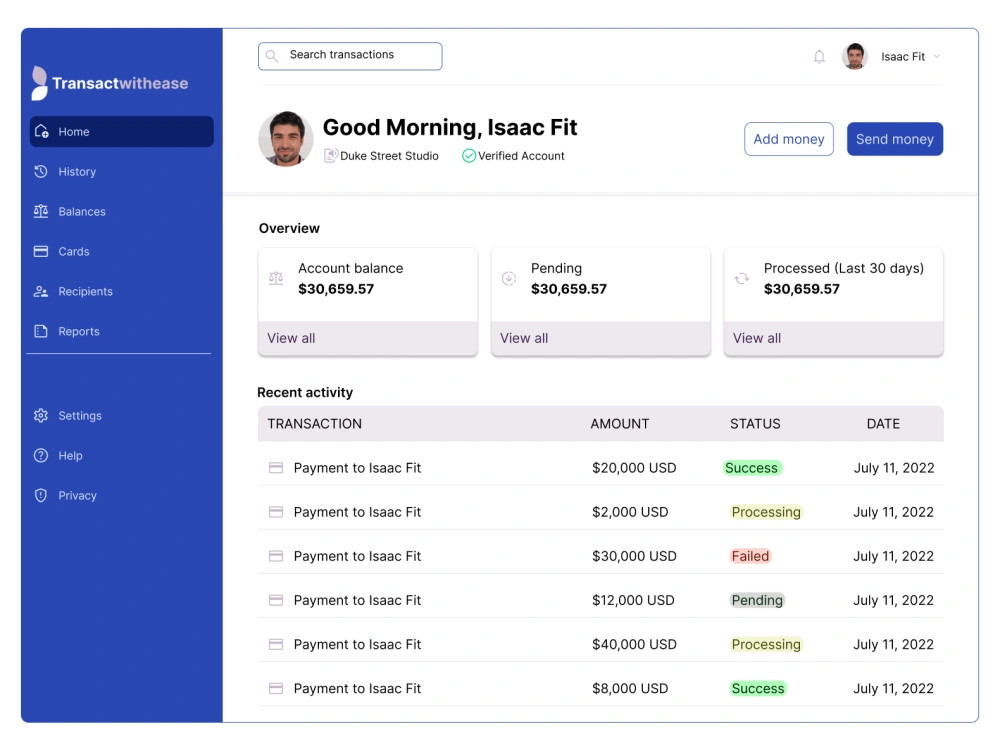Click the search magnifier icon
The width and height of the screenshot is (1000, 750).
click(272, 56)
